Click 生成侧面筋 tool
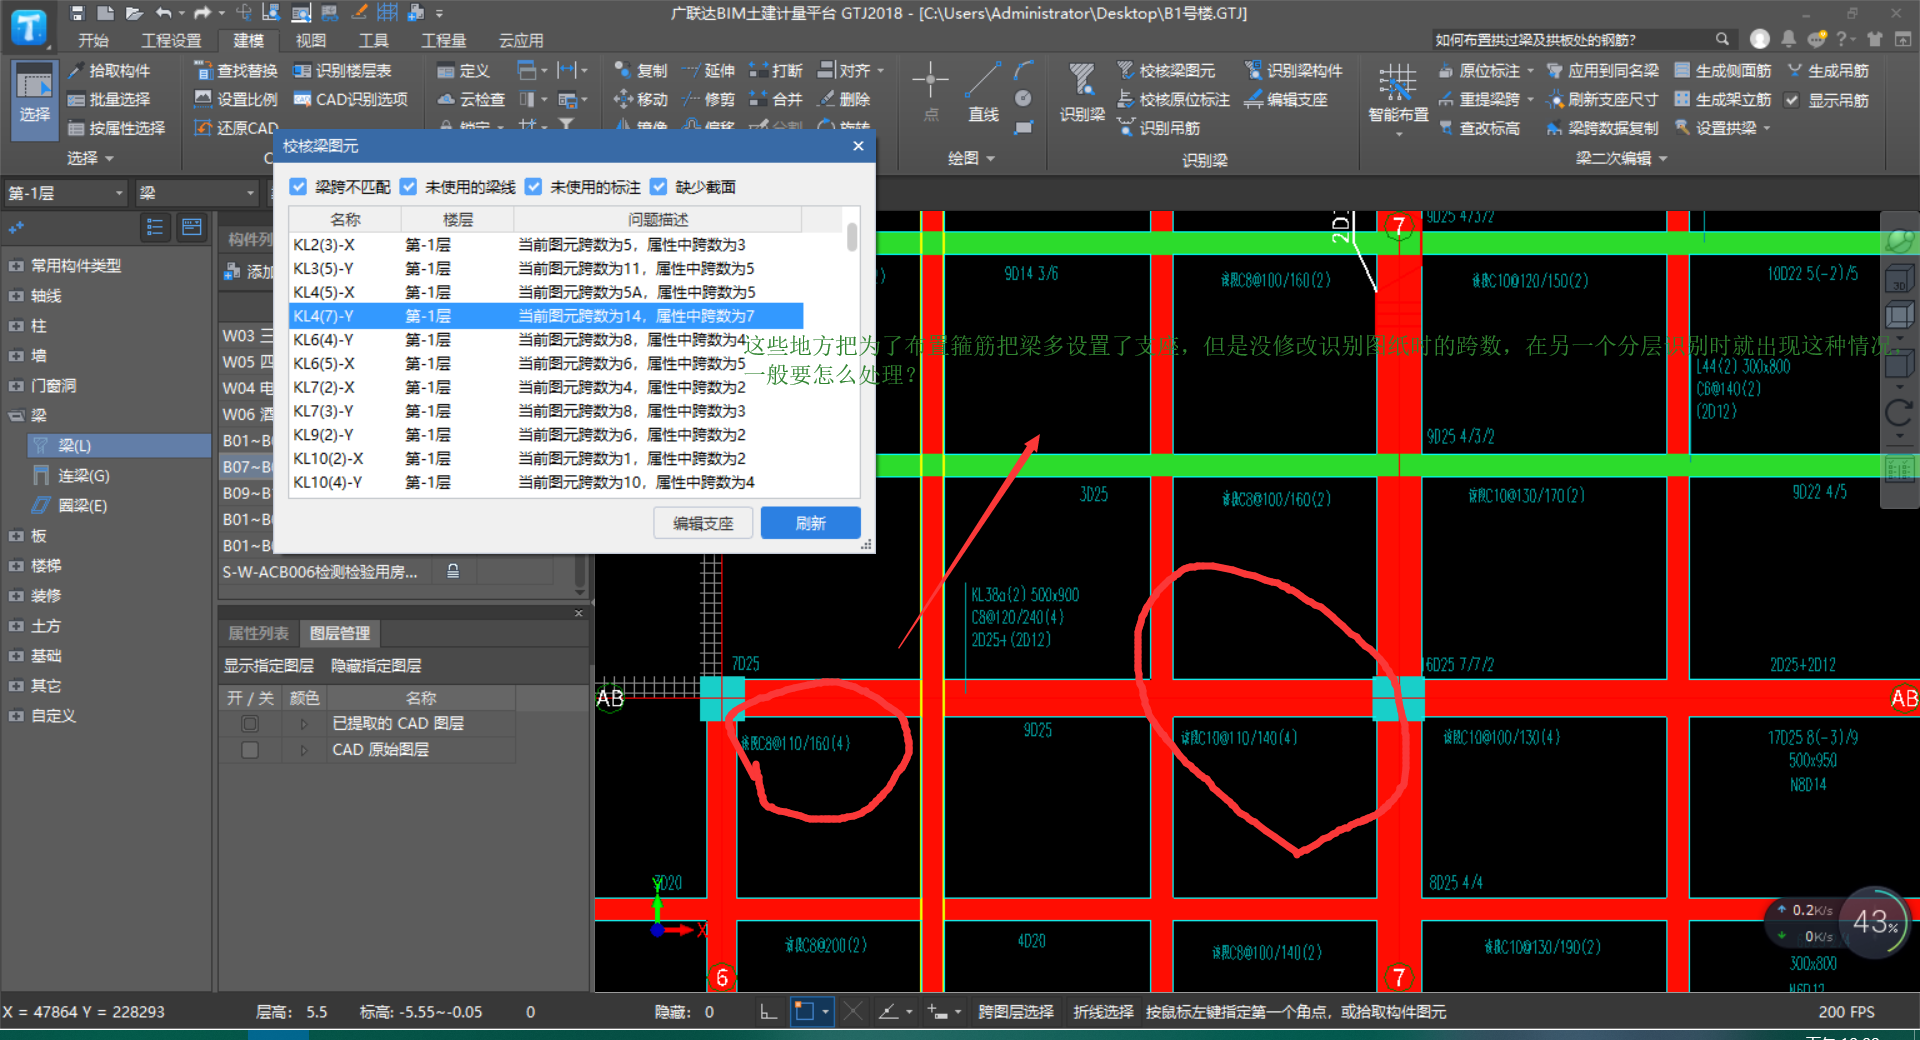The image size is (1920, 1040). (x=1723, y=71)
